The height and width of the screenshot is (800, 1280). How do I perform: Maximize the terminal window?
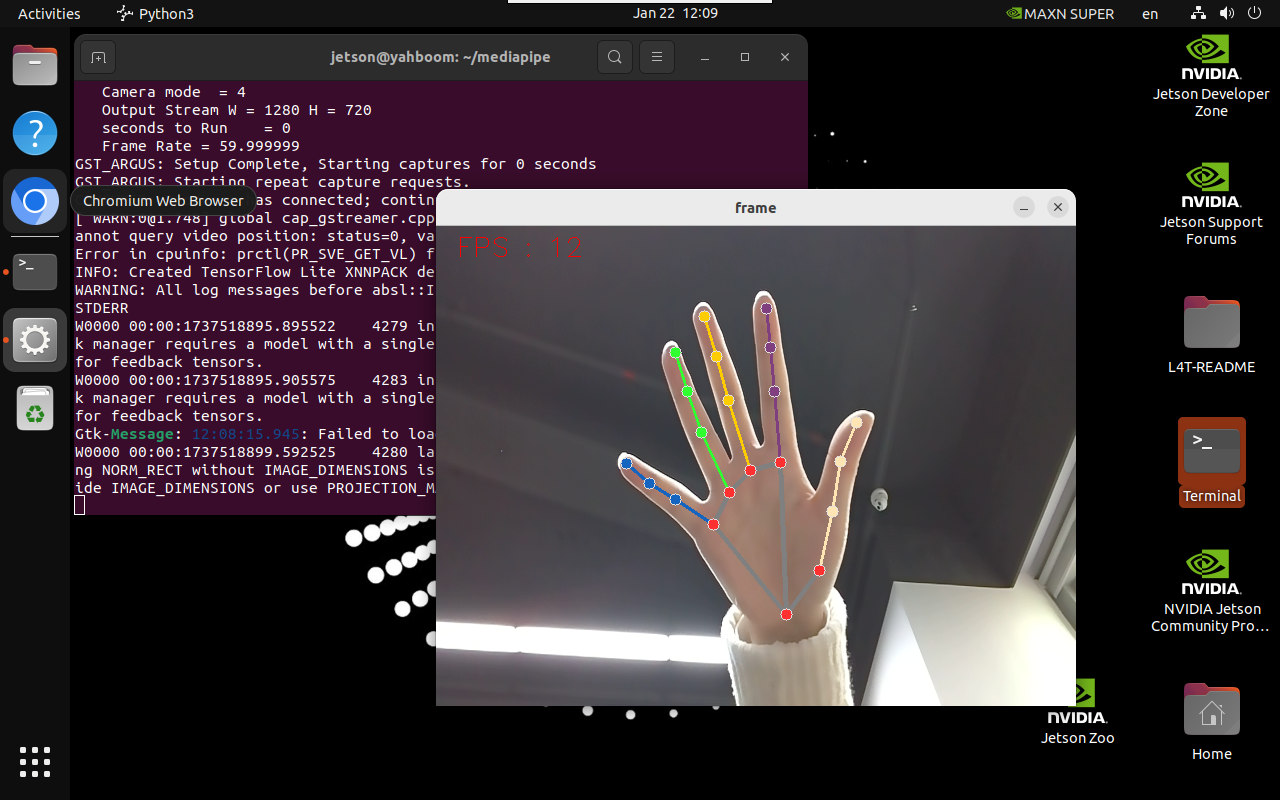click(744, 58)
